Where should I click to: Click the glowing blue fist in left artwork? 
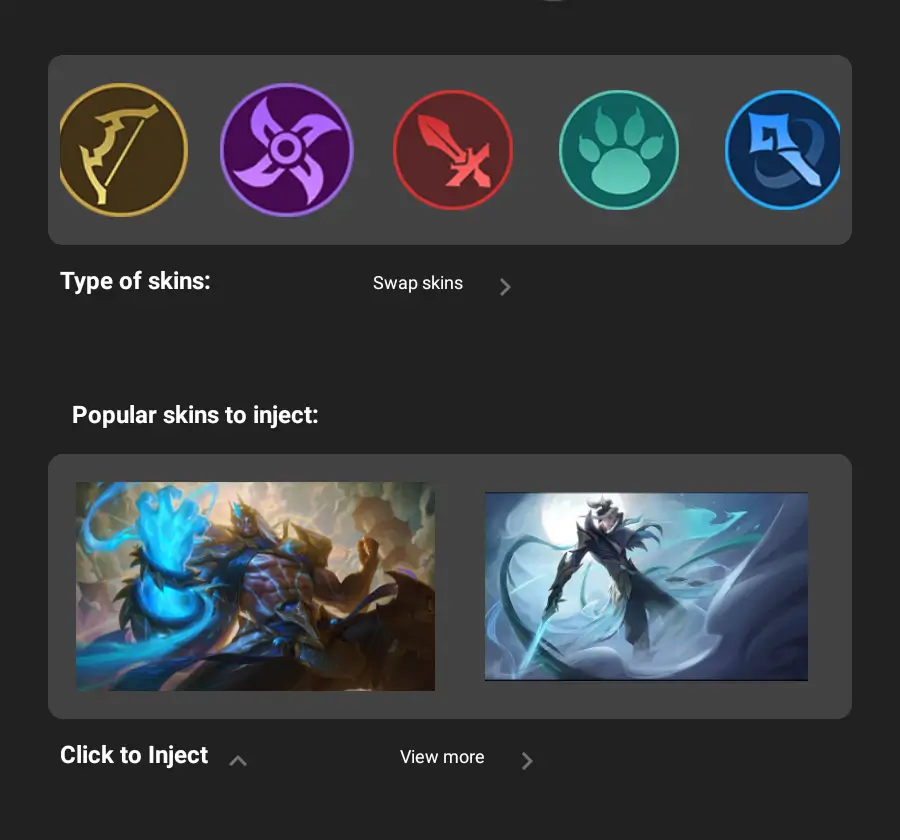click(166, 528)
